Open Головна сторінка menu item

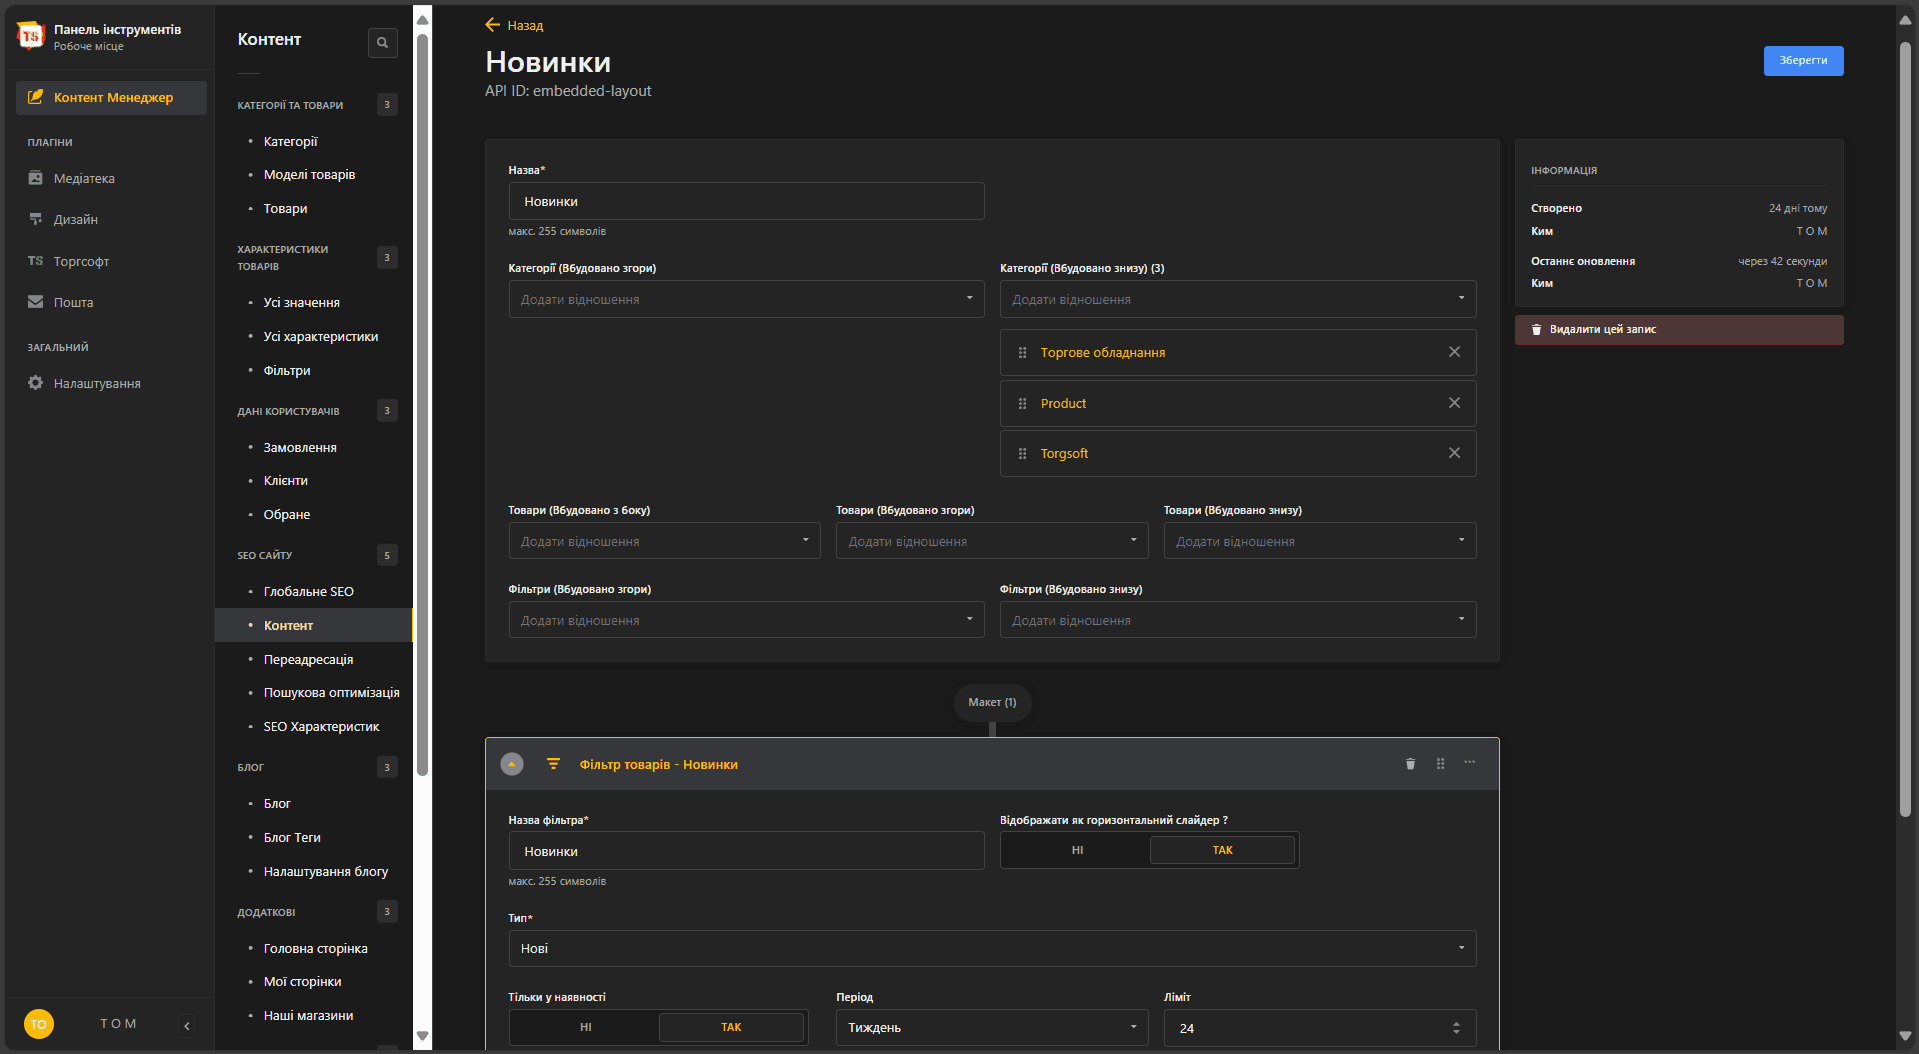(315, 949)
